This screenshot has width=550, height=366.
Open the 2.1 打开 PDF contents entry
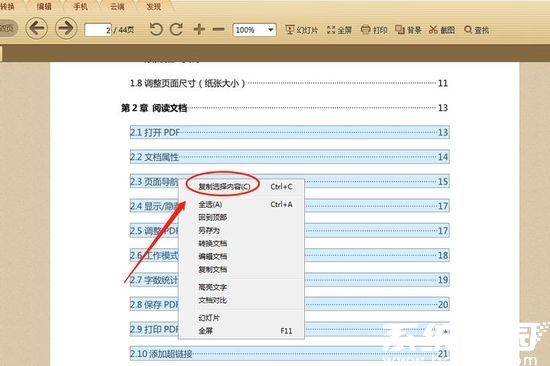(290, 132)
